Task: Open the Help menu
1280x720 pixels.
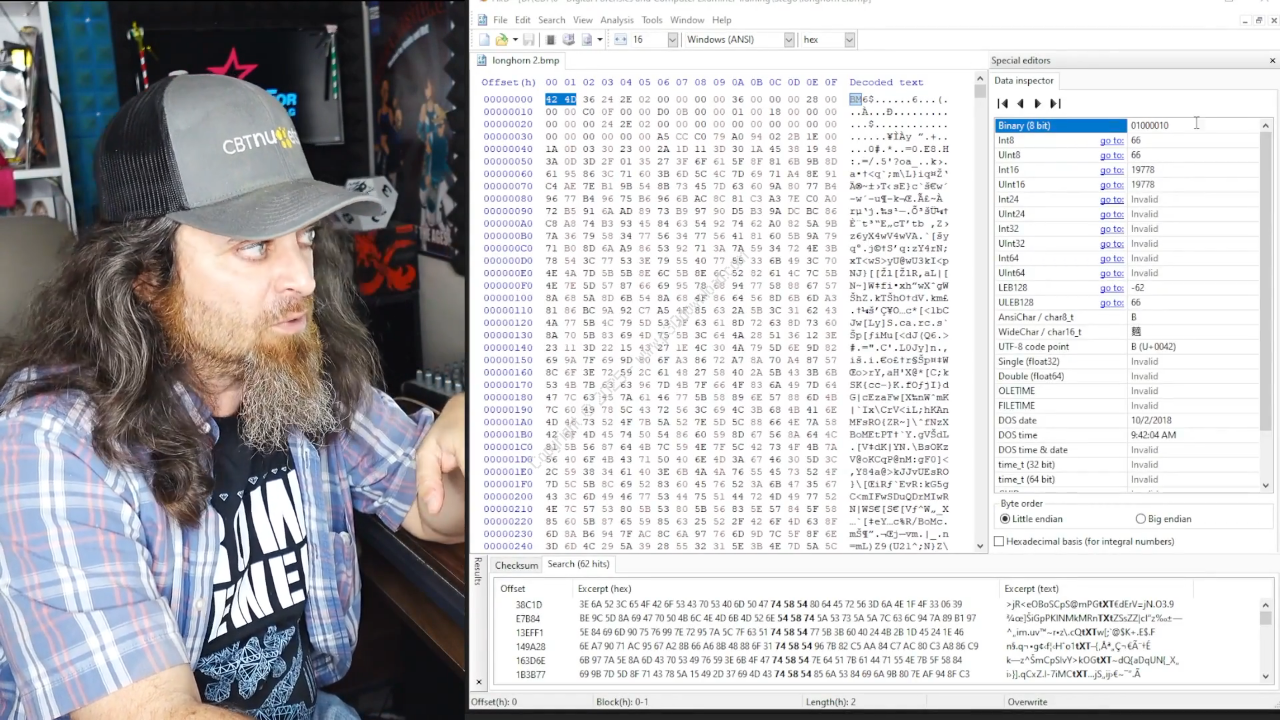Action: click(721, 20)
